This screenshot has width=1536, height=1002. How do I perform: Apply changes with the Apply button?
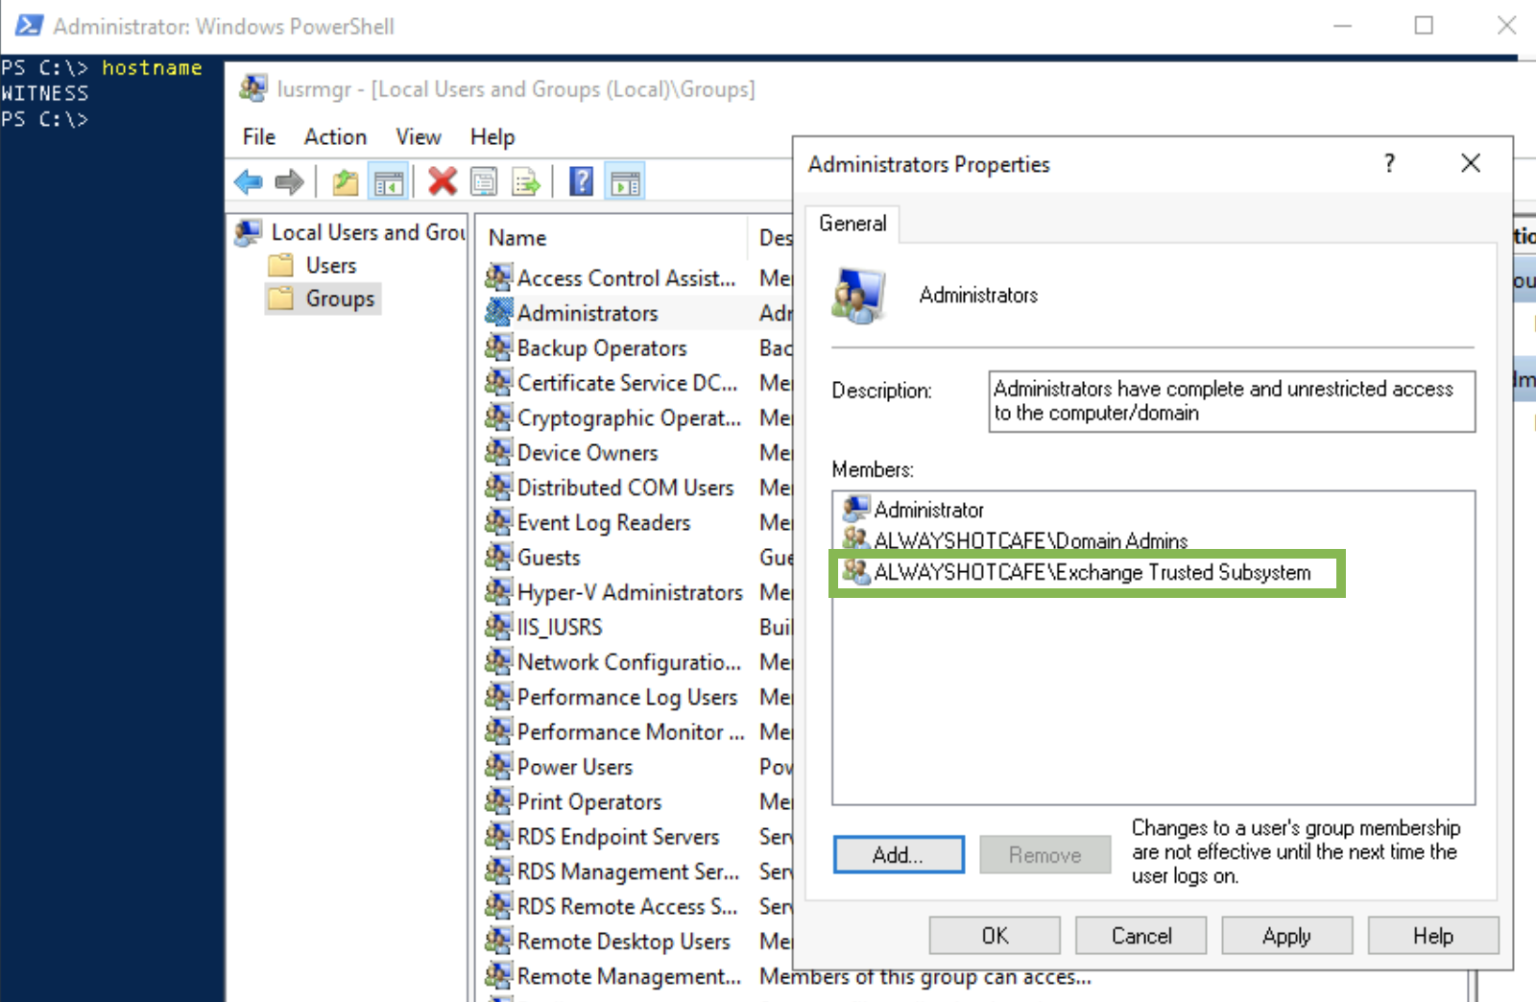[x=1286, y=935]
